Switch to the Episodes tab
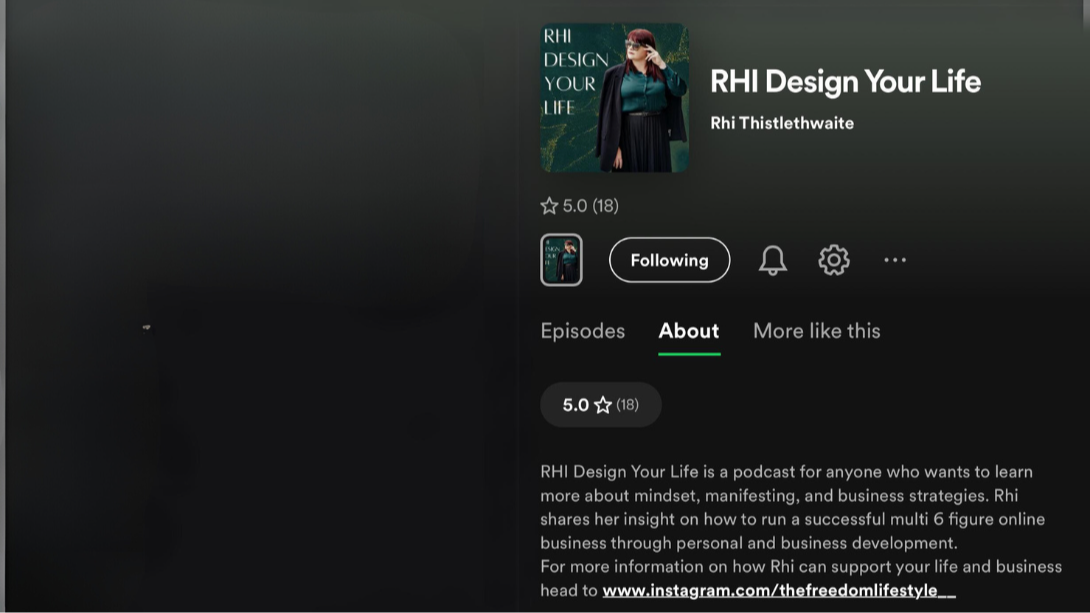Viewport: 1090px width, 613px height. (x=583, y=331)
